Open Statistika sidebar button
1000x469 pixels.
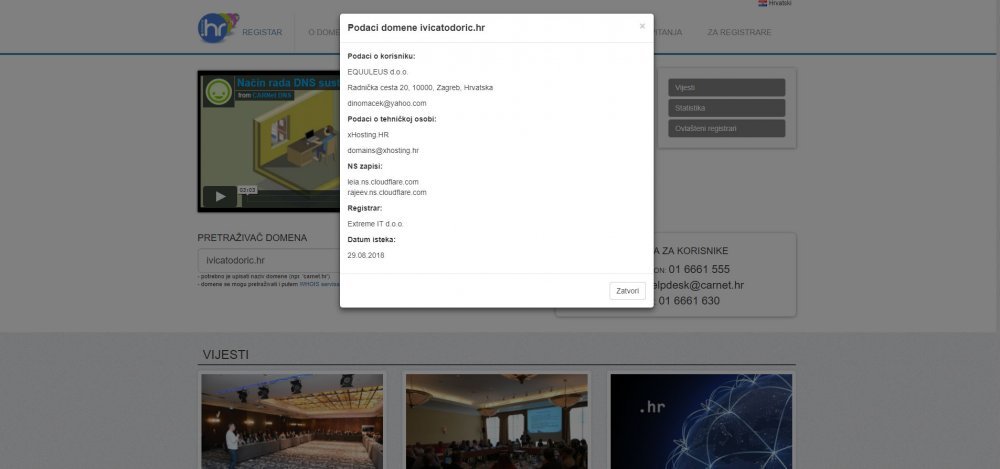(726, 108)
